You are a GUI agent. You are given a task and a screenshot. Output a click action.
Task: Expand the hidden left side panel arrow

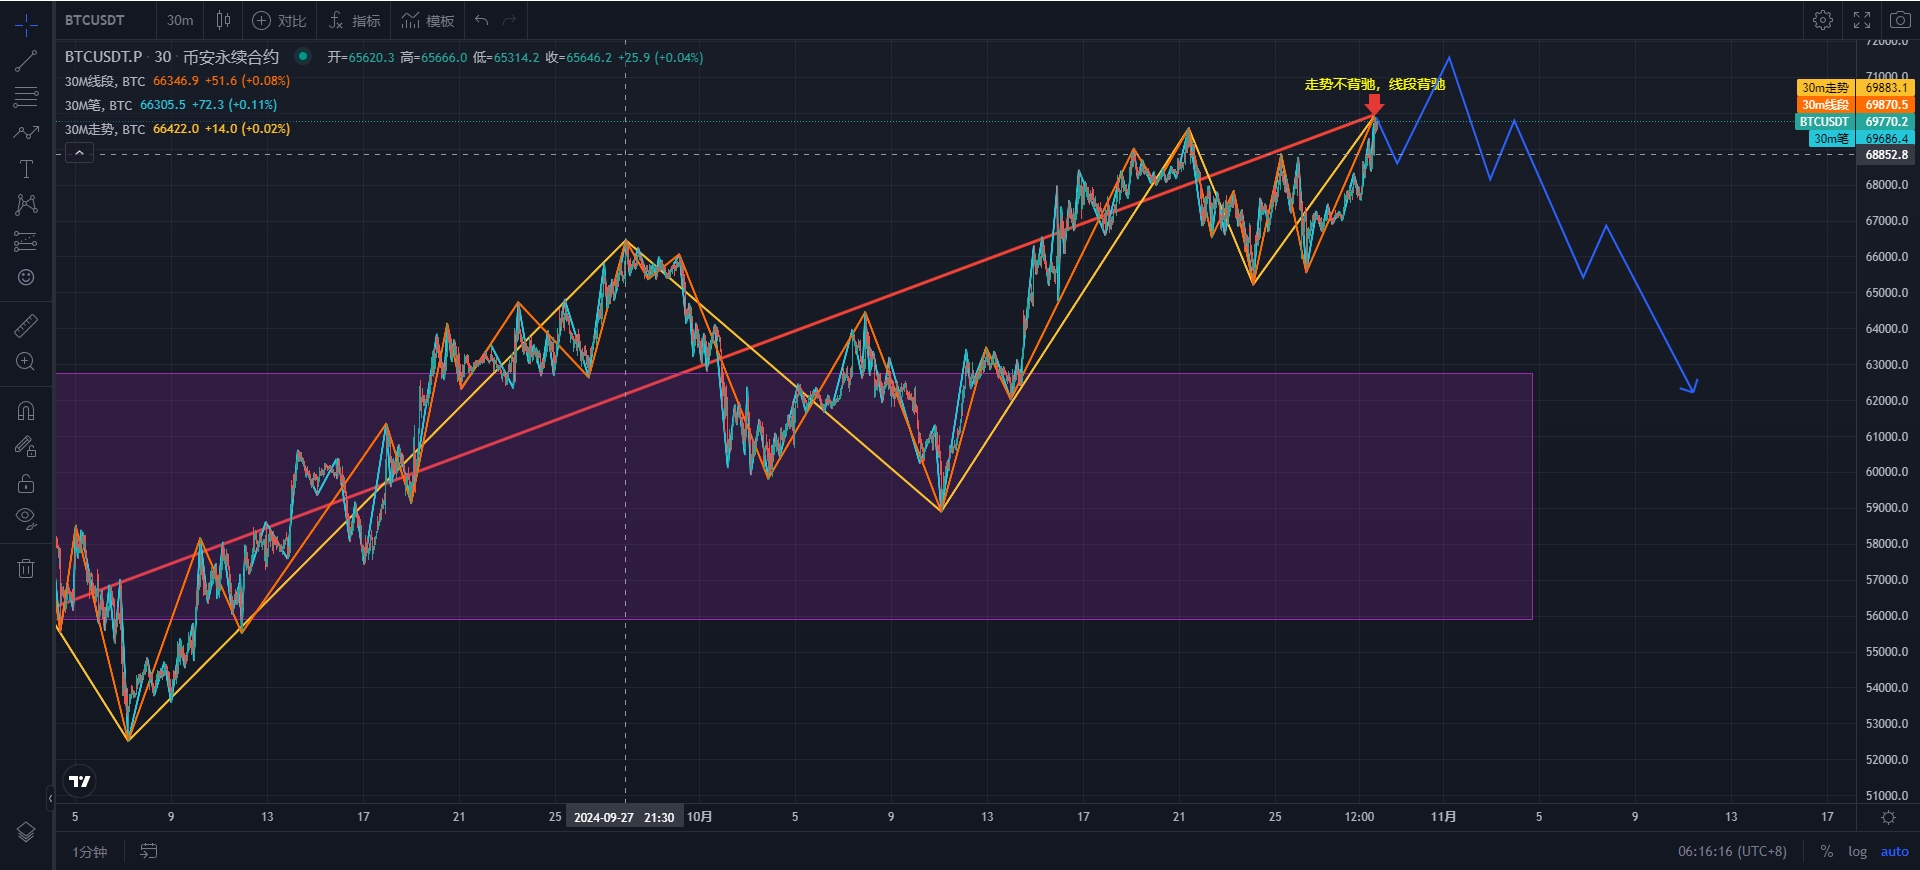(x=50, y=798)
